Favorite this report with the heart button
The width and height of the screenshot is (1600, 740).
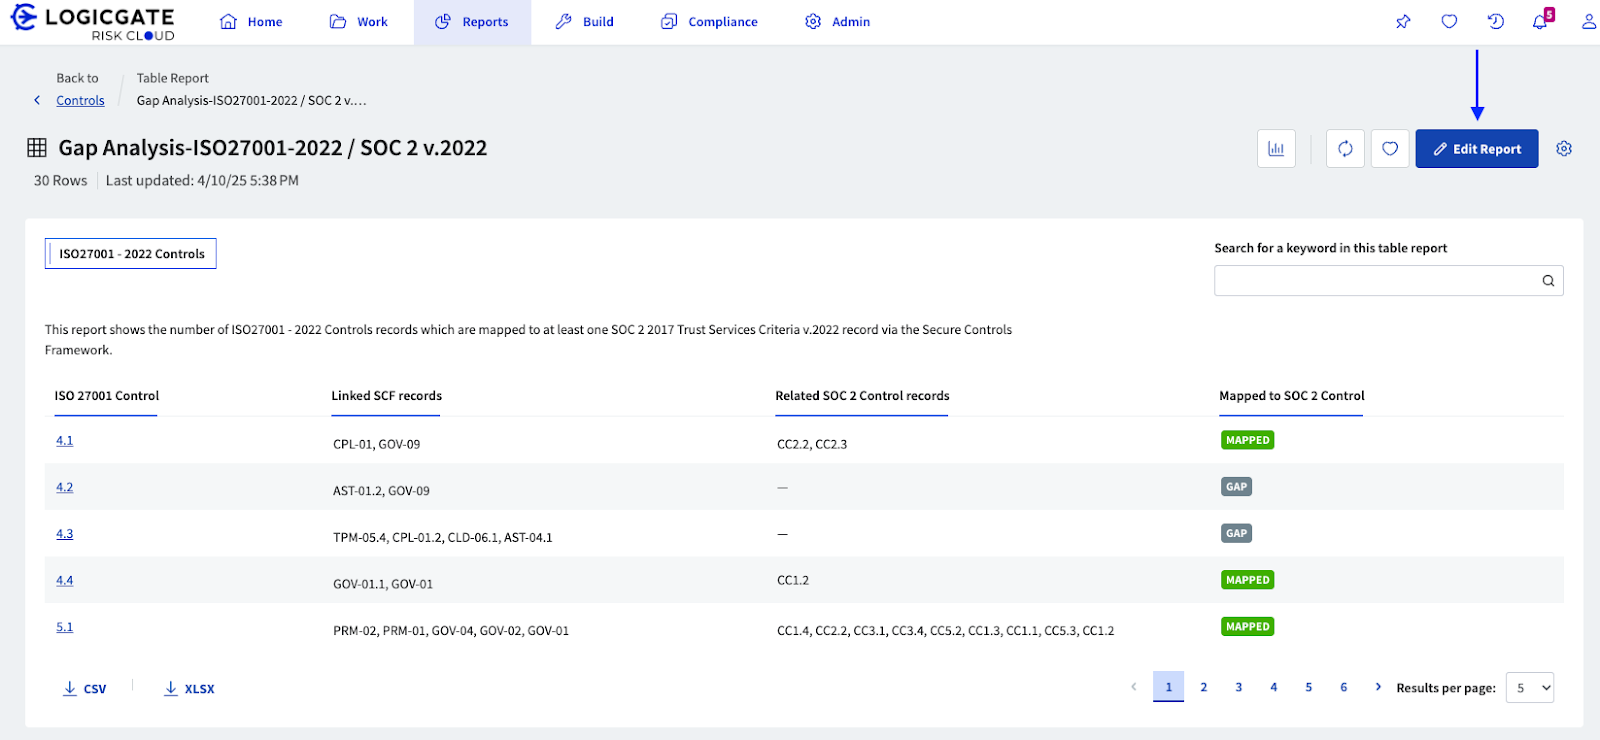(x=1390, y=149)
